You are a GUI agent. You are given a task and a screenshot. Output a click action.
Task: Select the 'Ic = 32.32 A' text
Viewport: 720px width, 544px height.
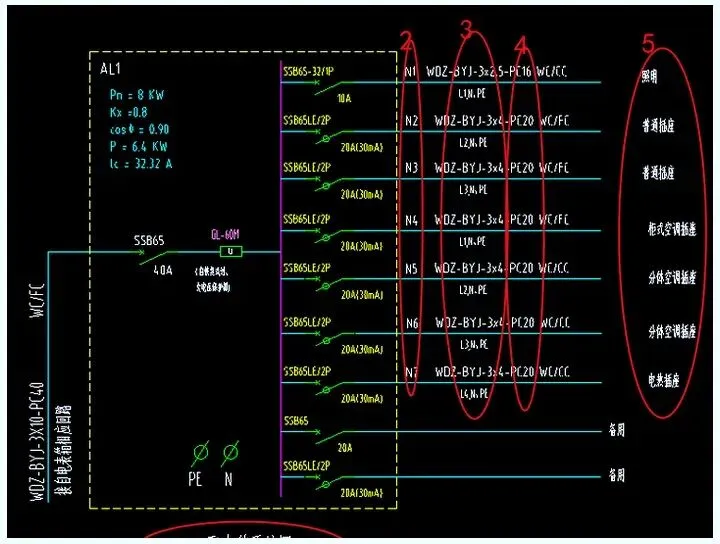point(141,164)
